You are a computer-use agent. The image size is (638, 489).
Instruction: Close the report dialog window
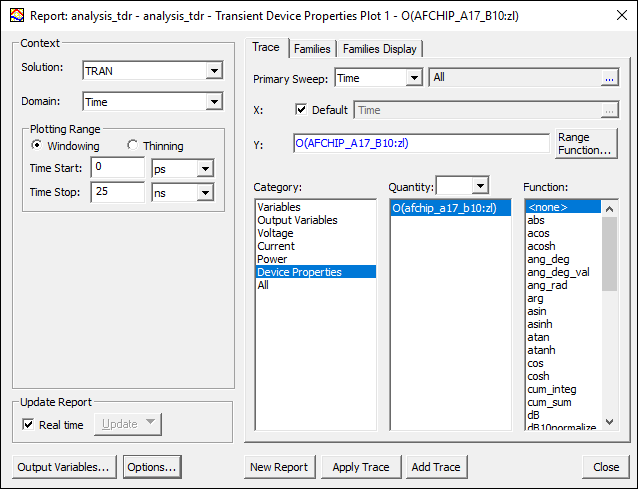(x=622, y=15)
